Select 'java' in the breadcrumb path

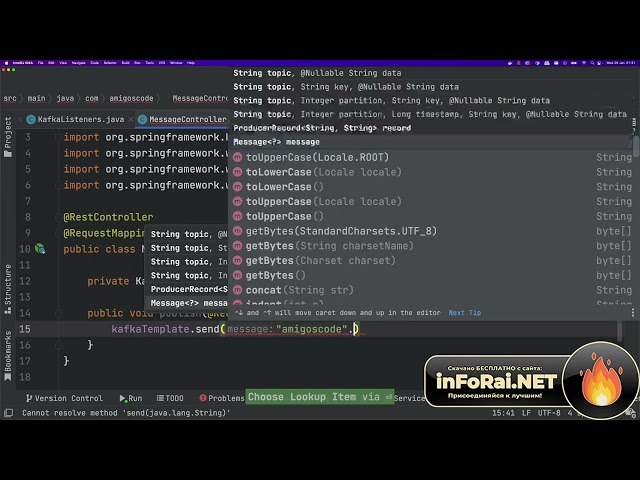tap(65, 98)
